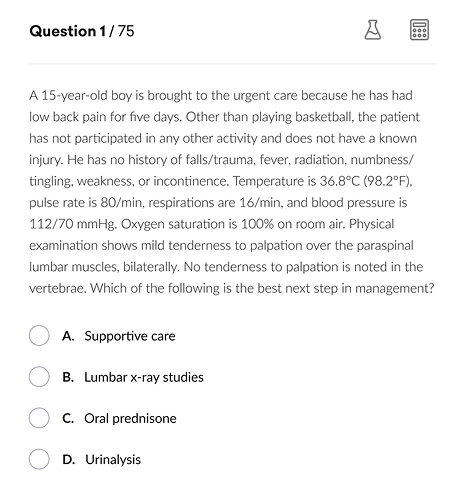Click the option letter 'C.'

[x=68, y=419]
